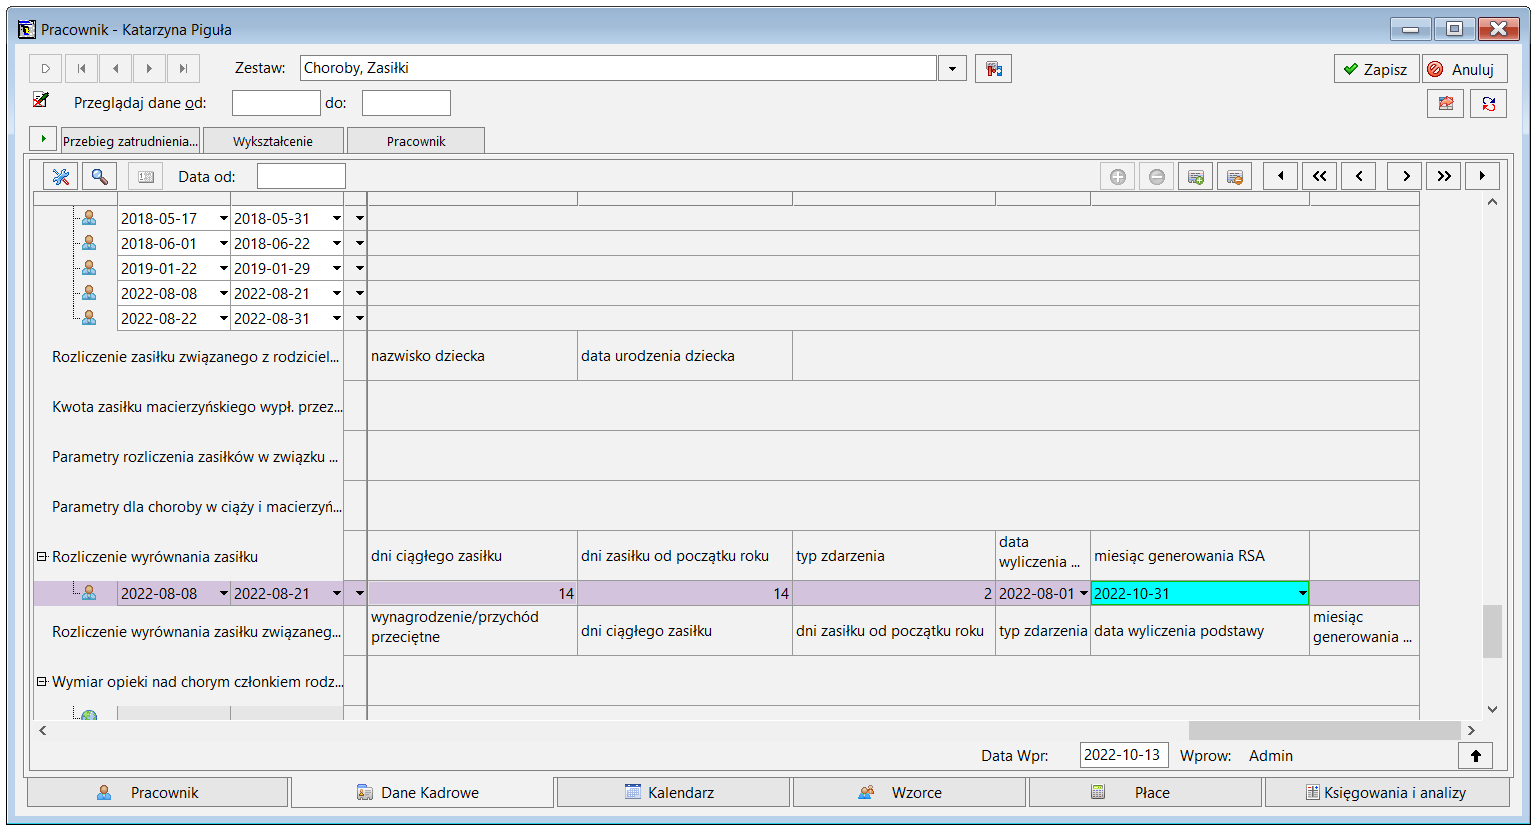Go to next employee record icon

(149, 69)
